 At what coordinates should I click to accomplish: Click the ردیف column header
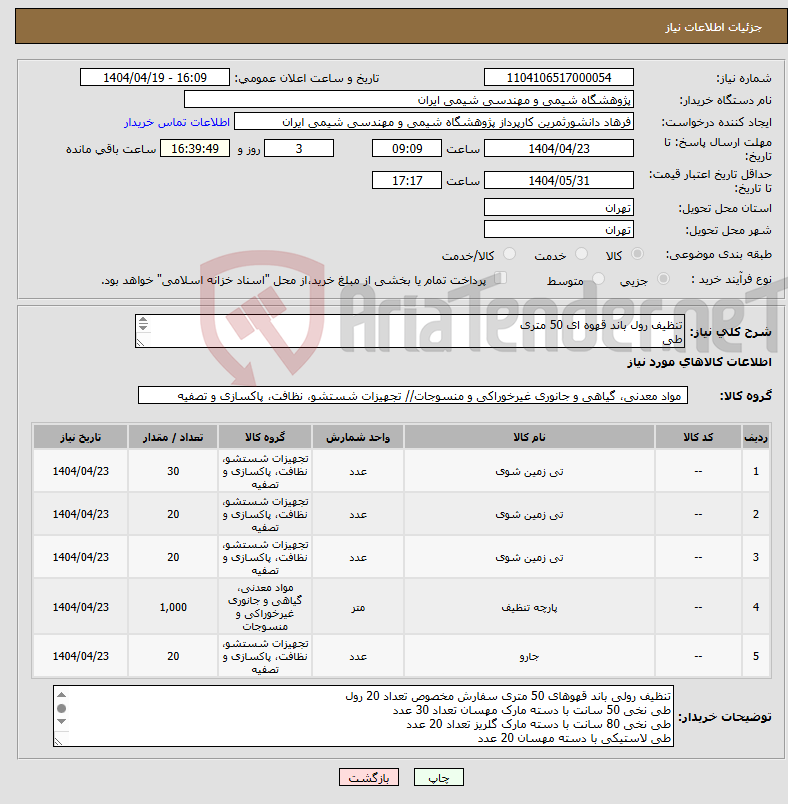click(756, 437)
